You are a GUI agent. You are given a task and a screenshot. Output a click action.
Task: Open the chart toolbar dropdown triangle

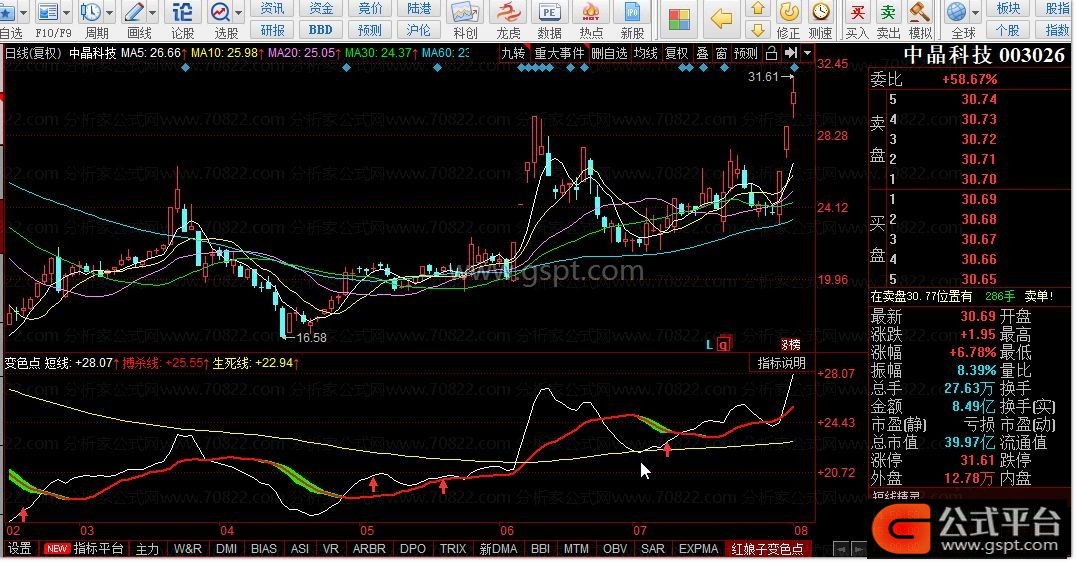tap(808, 53)
